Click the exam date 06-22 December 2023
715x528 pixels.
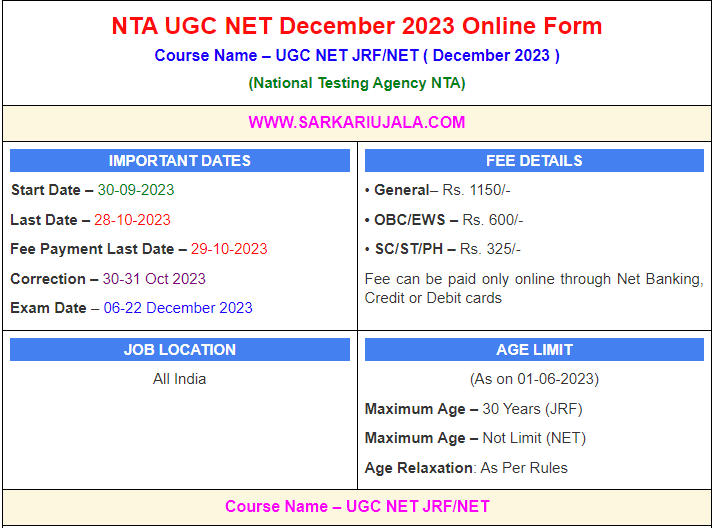[178, 308]
